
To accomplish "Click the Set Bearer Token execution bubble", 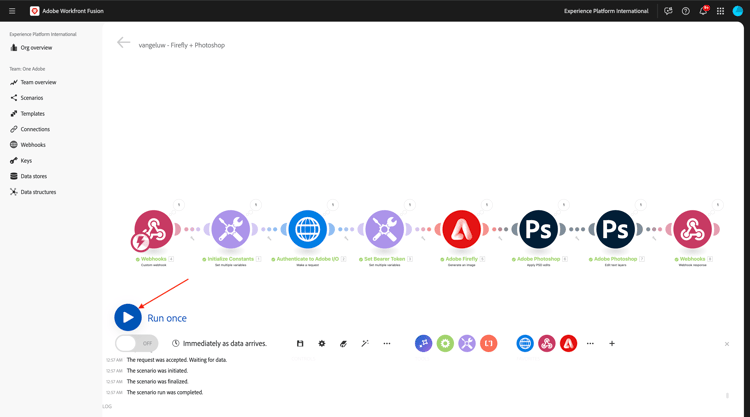I will point(409,205).
